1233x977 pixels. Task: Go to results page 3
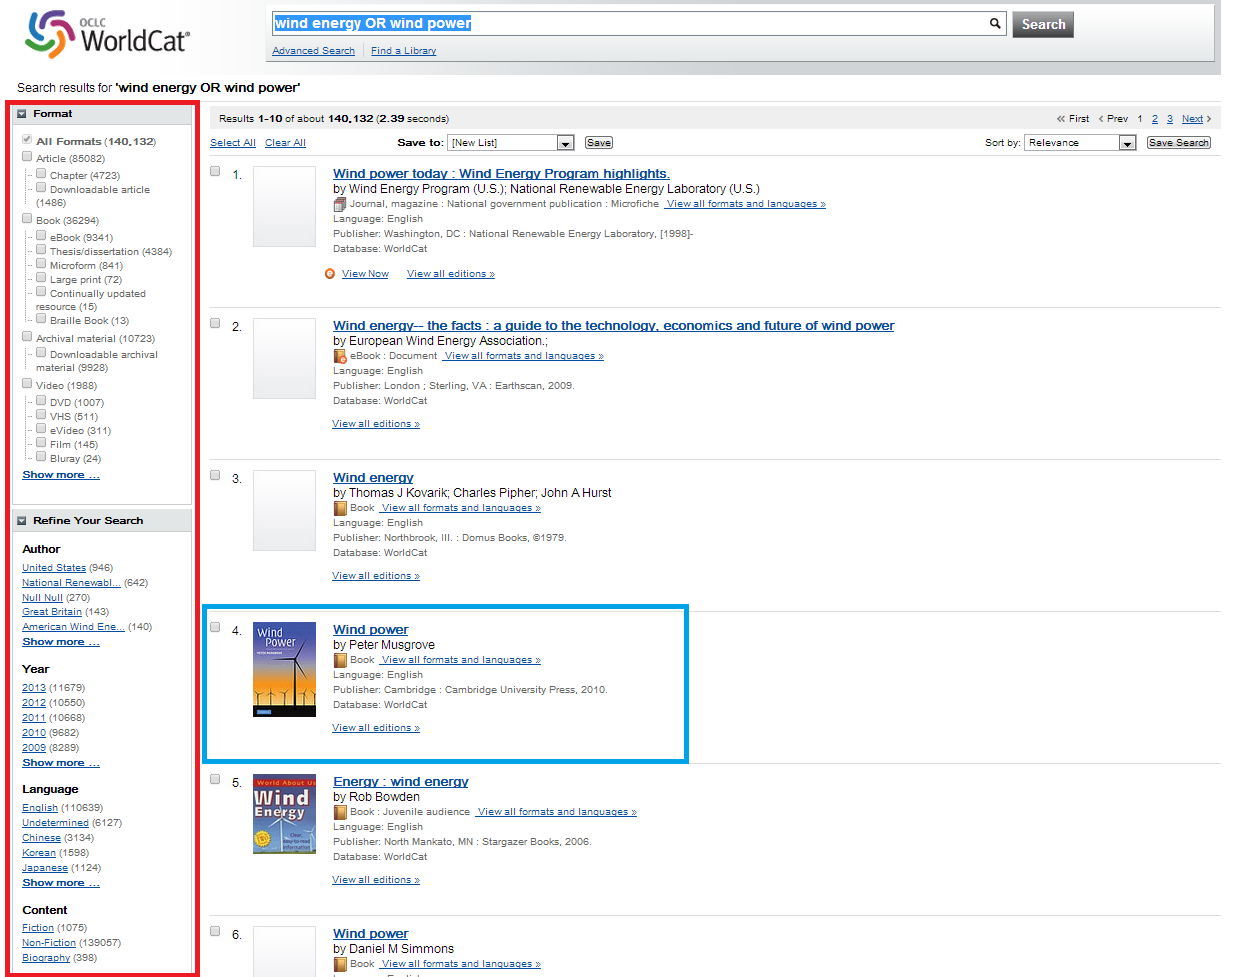point(1170,119)
